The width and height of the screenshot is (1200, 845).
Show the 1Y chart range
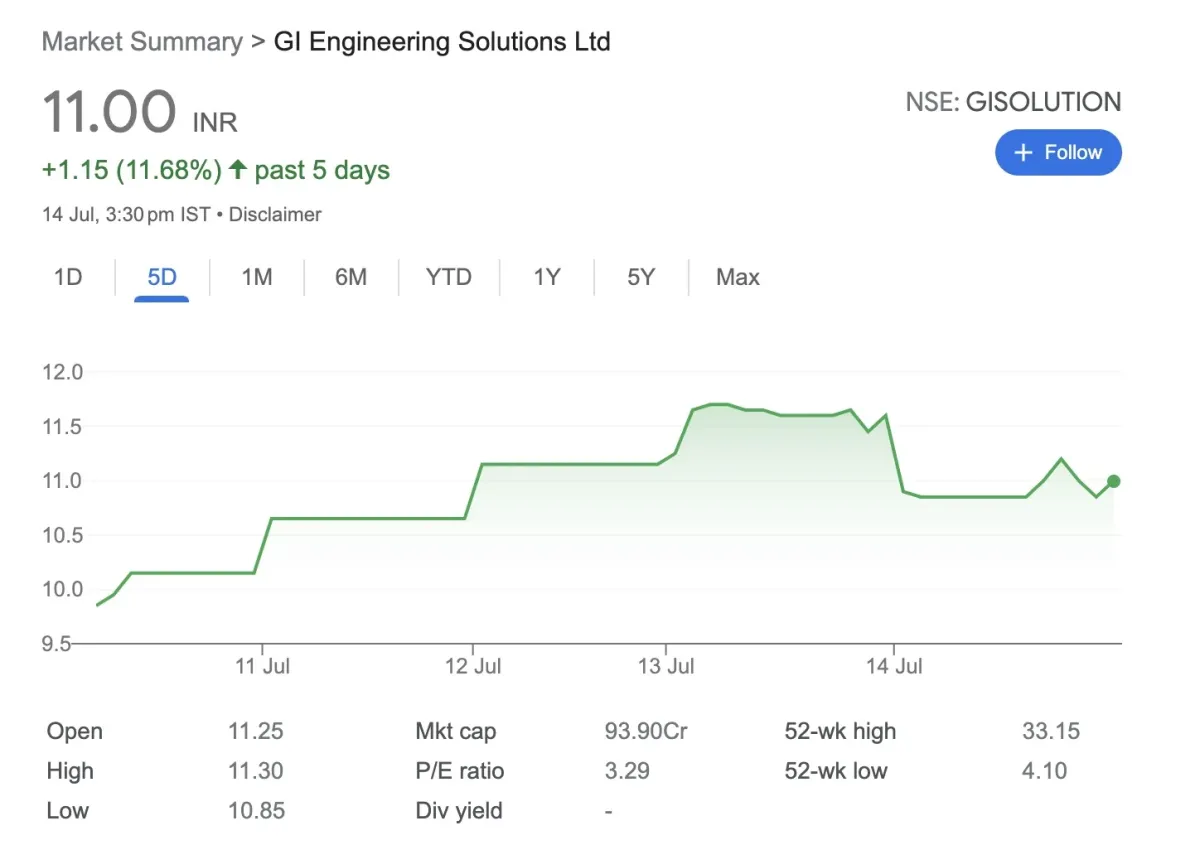point(546,277)
